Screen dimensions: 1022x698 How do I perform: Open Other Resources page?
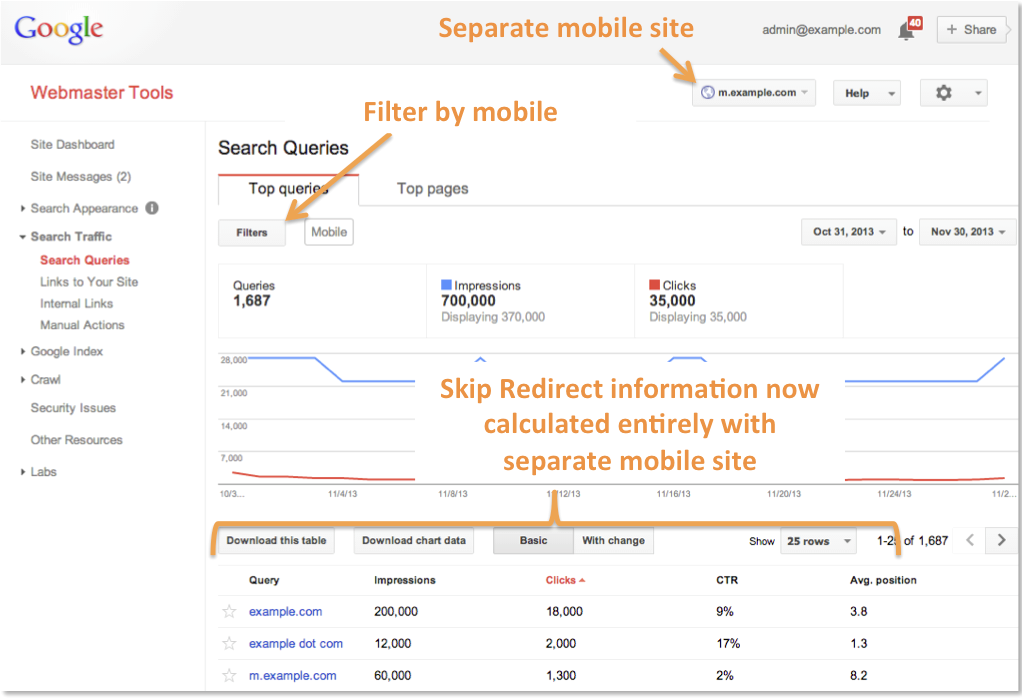tap(76, 440)
